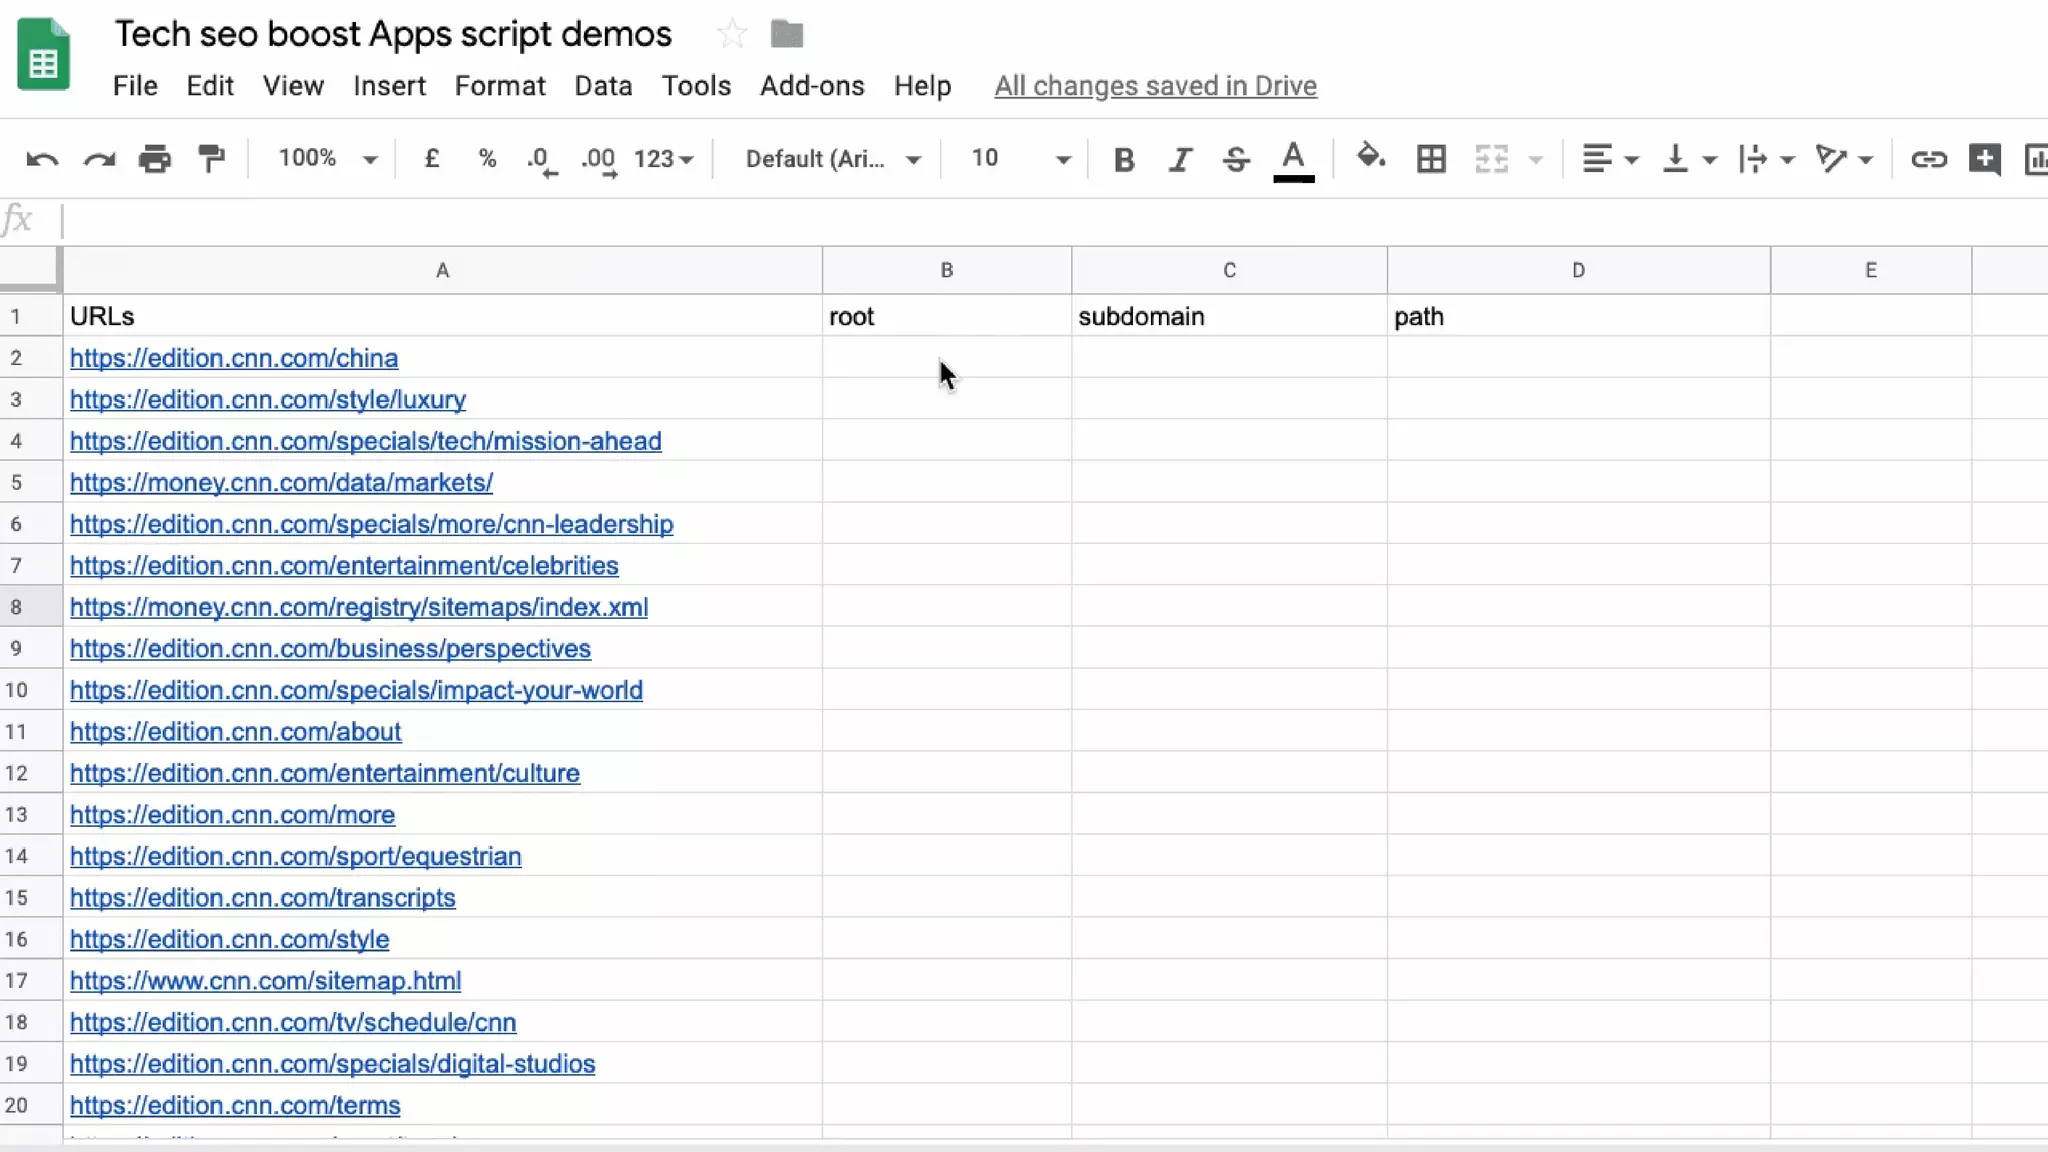Click the insert comment icon
The width and height of the screenshot is (2048, 1152).
1984,159
